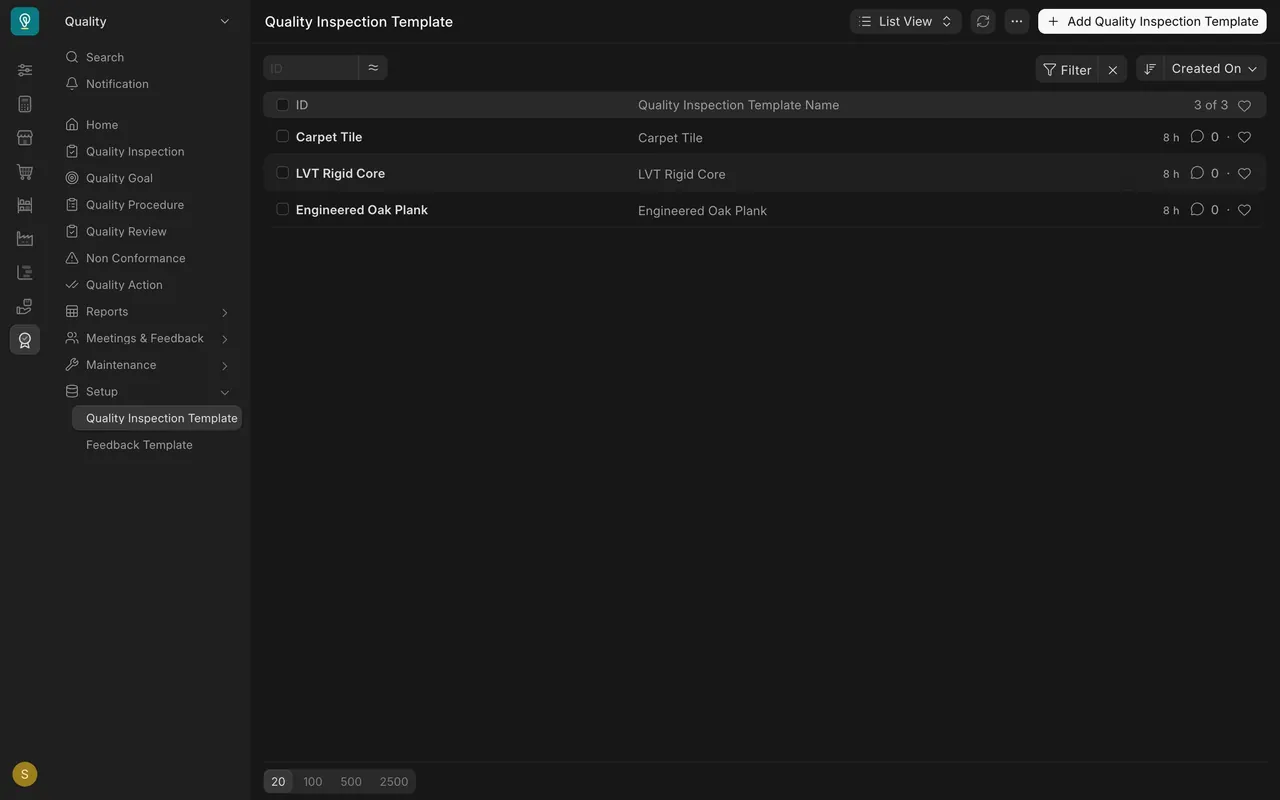Viewport: 1280px width, 800px height.
Task: Open the Filter button
Action: pyautogui.click(x=1067, y=69)
